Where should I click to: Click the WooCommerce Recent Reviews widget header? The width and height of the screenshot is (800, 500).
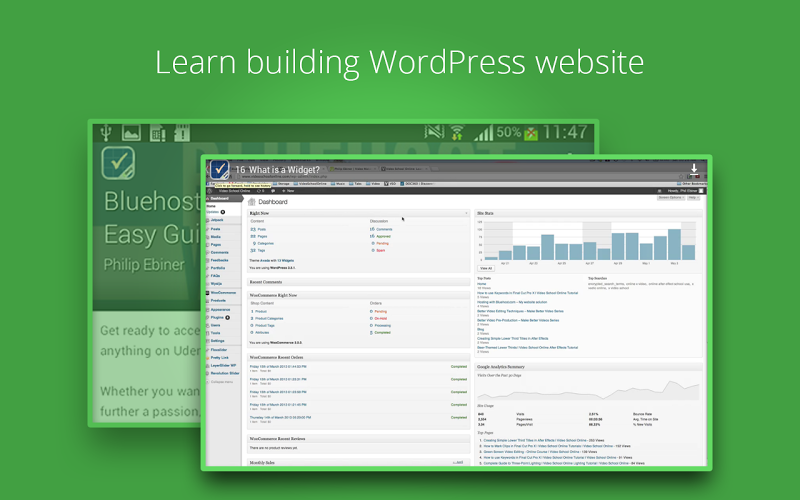tap(359, 439)
